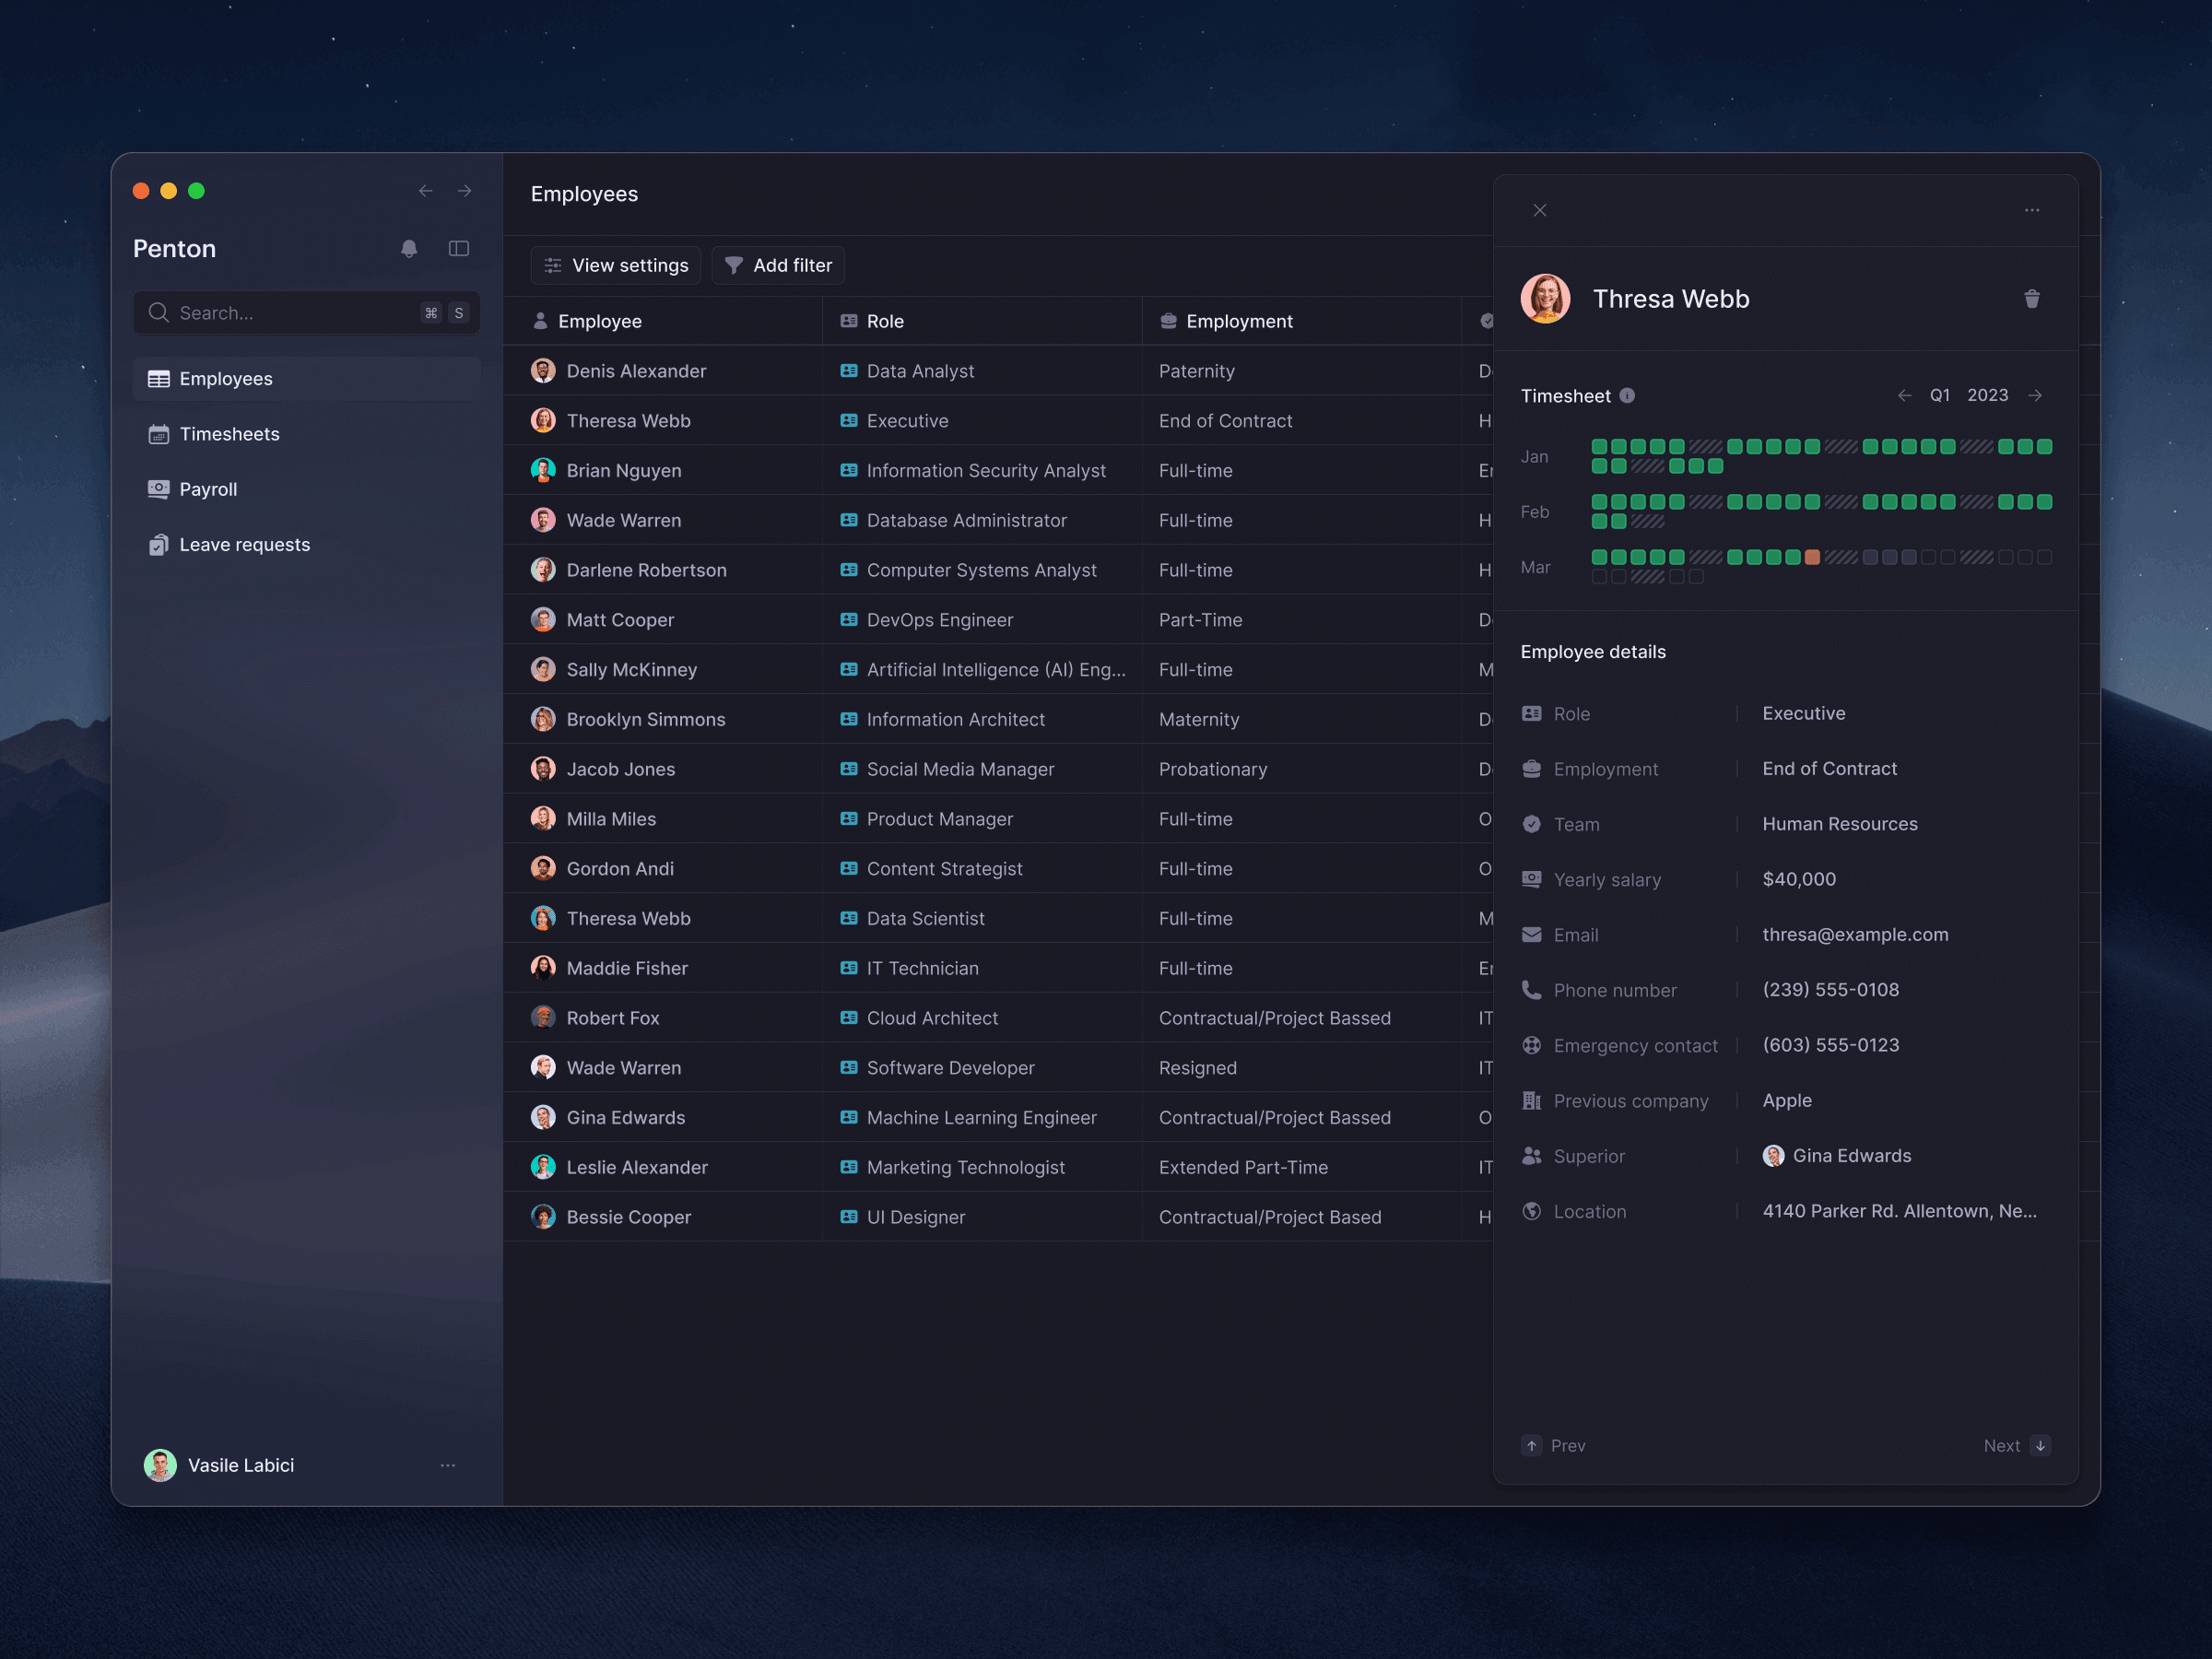Select the 2023 year label

[x=1988, y=396]
